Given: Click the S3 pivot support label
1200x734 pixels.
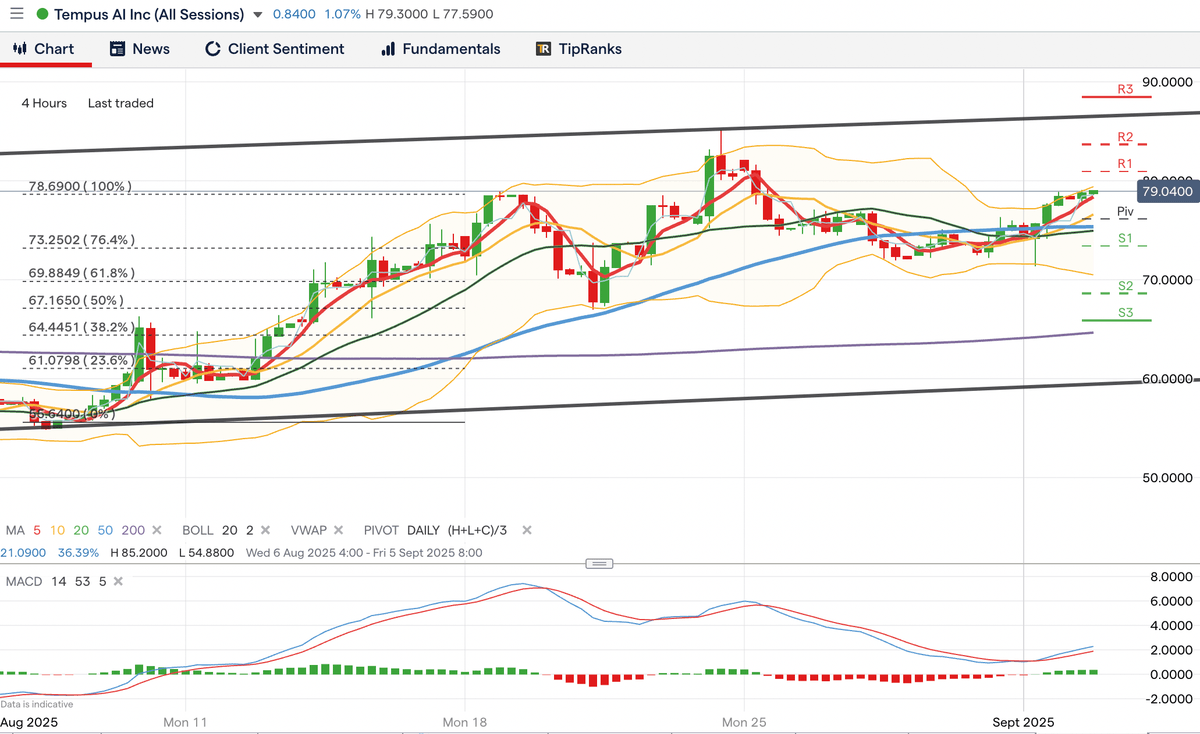Looking at the screenshot, I should (x=1125, y=313).
